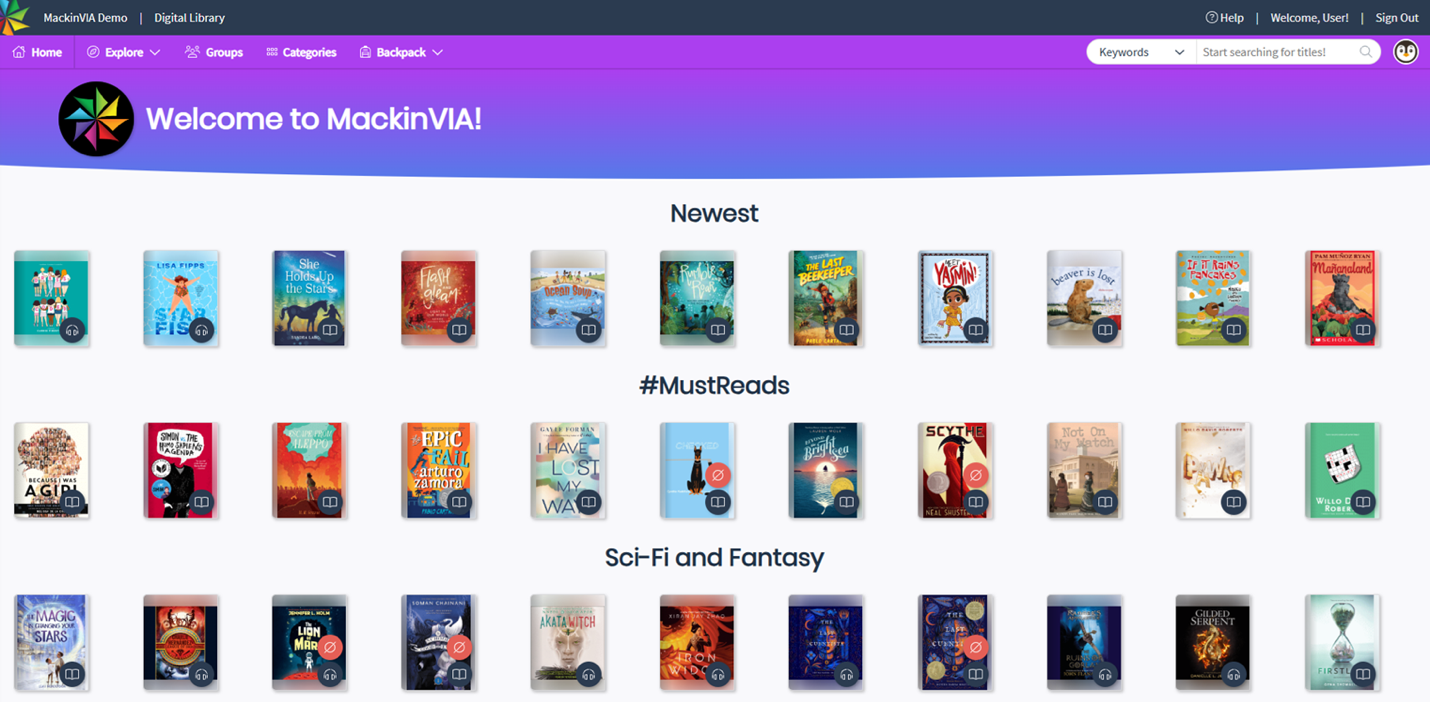Click the search magnifier icon
The image size is (1430, 702).
click(1366, 52)
